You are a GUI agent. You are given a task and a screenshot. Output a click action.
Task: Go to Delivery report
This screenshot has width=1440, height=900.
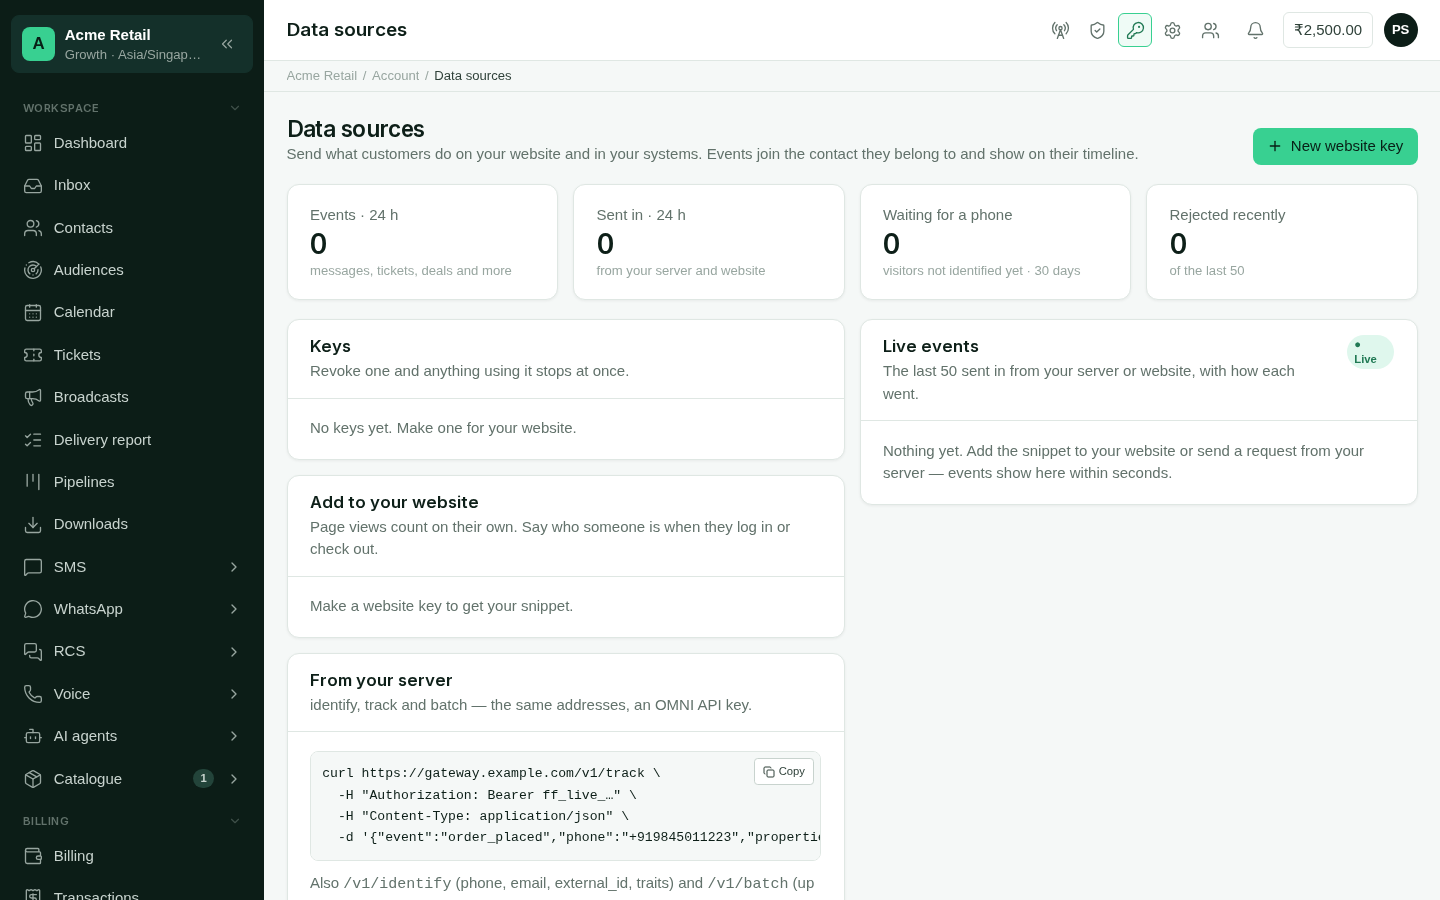[x=132, y=440]
